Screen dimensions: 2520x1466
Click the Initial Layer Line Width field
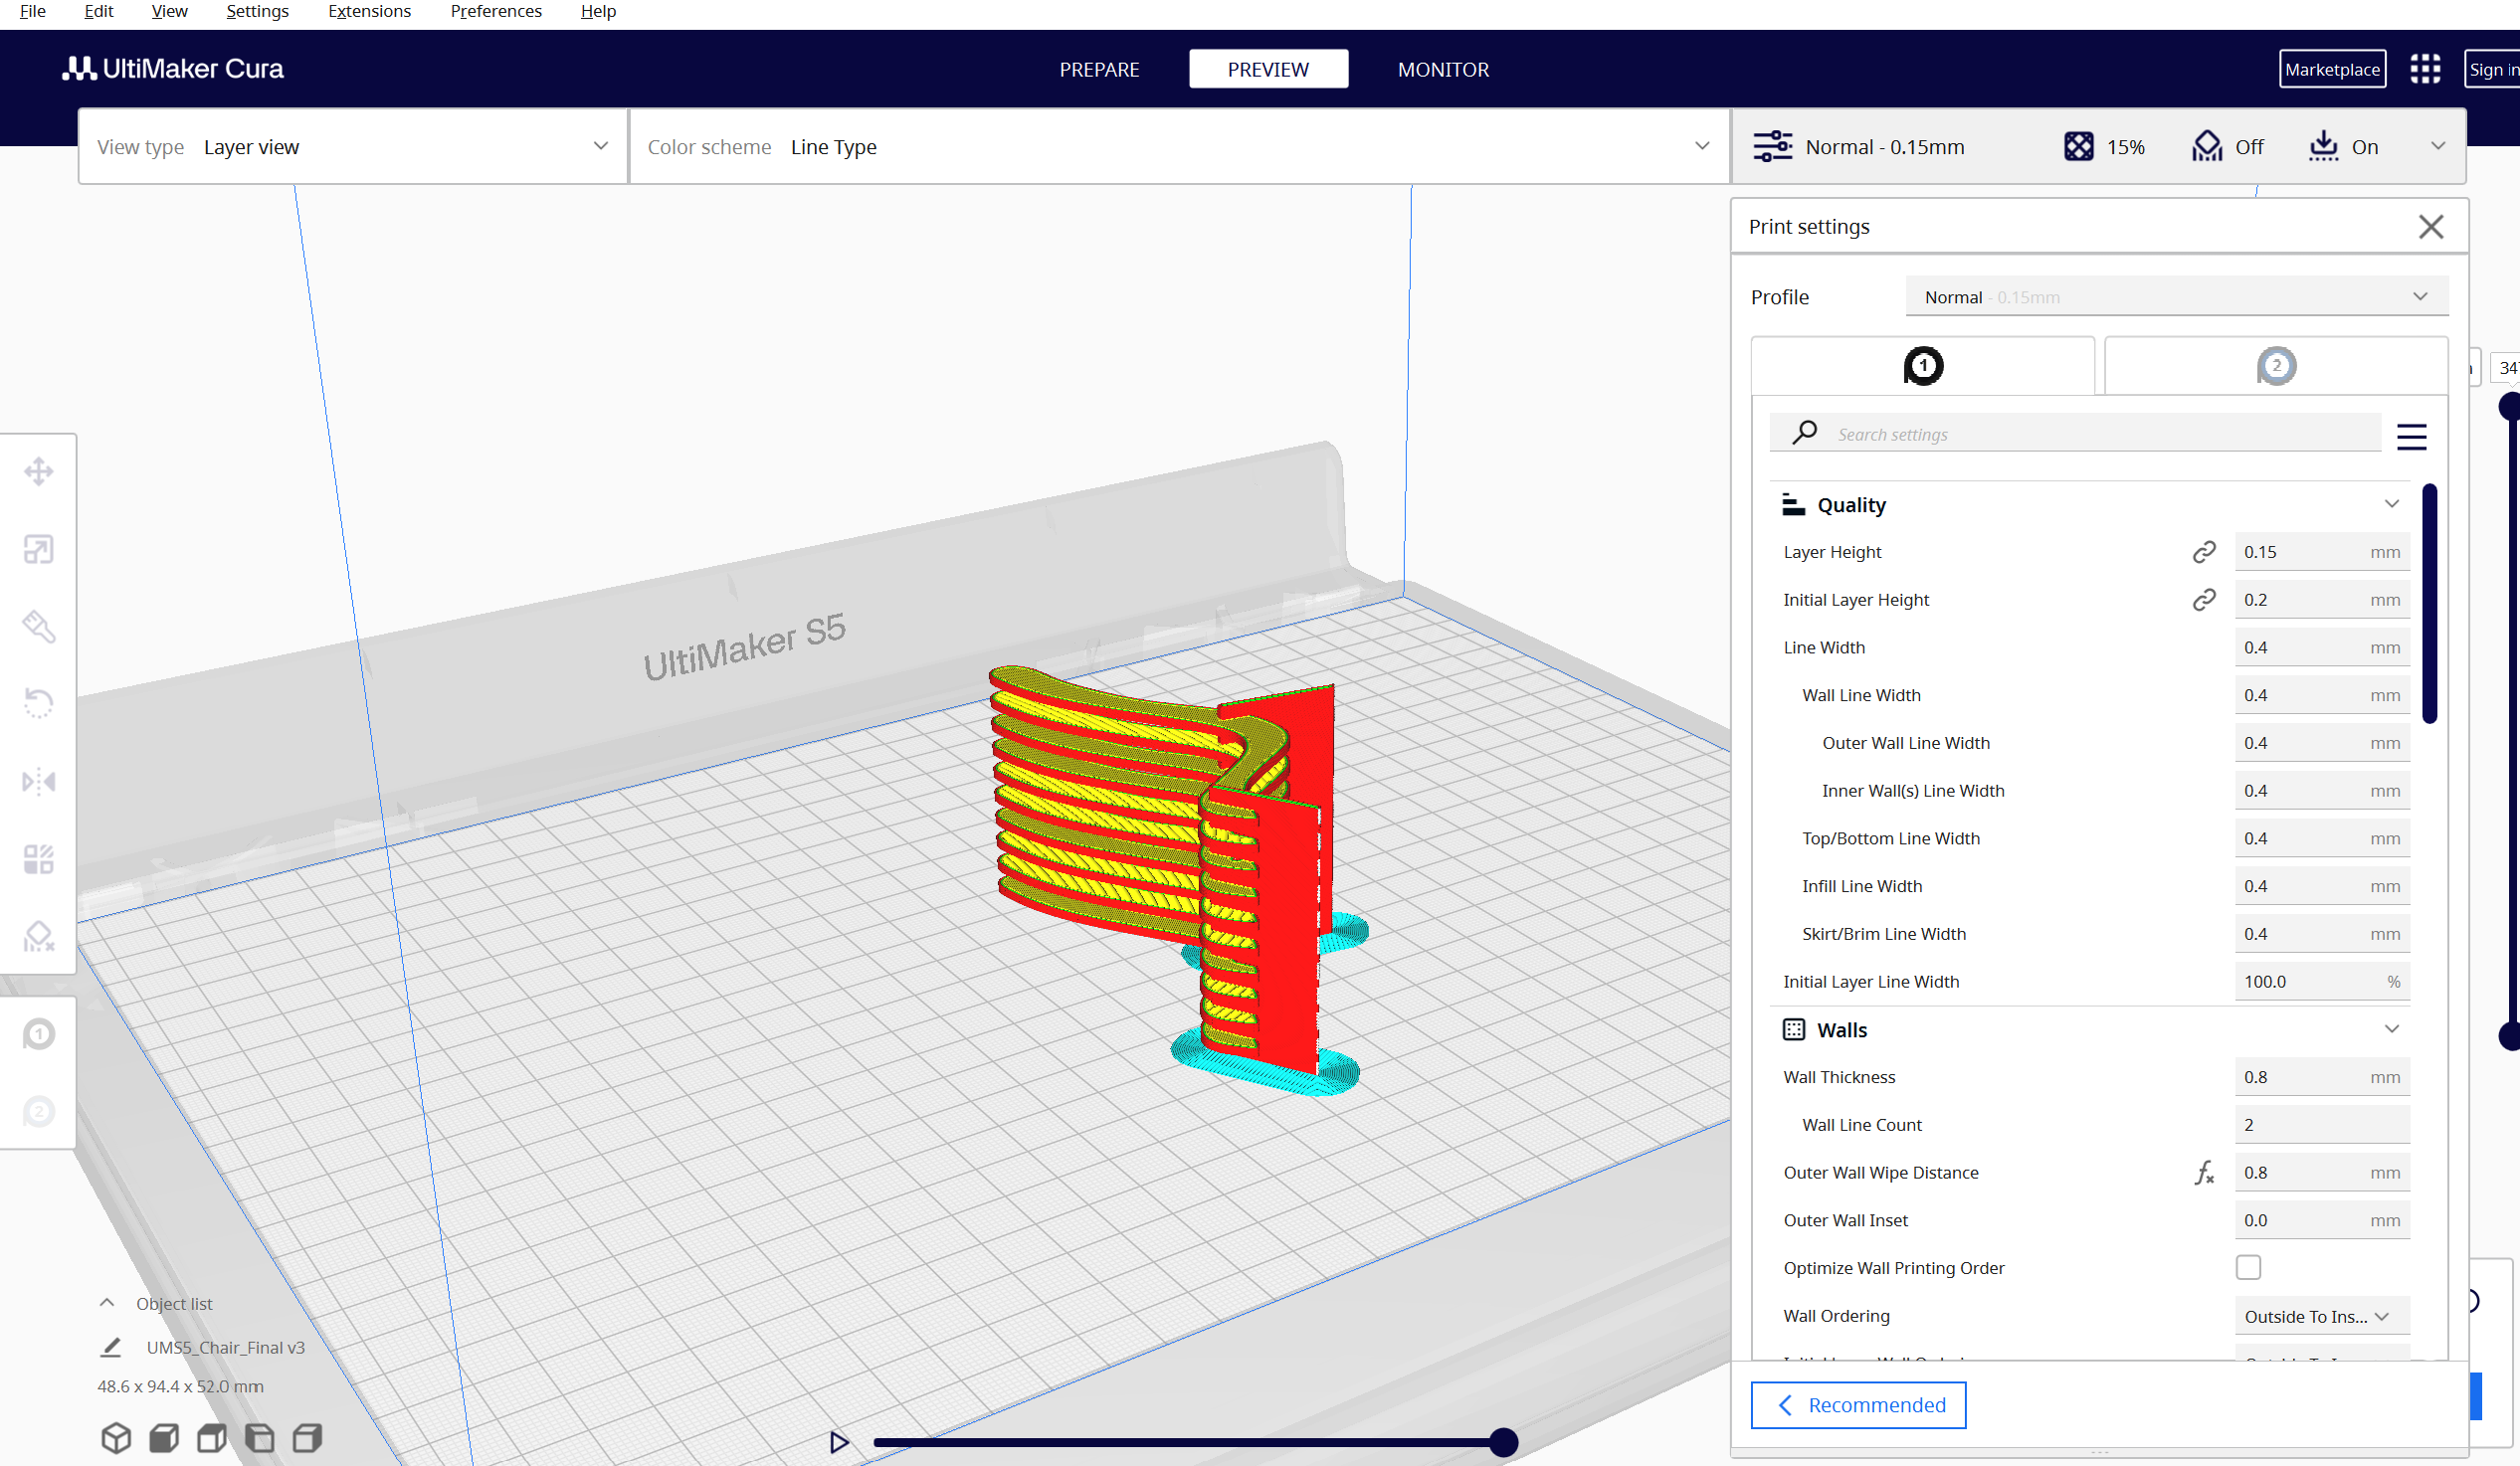point(2322,982)
